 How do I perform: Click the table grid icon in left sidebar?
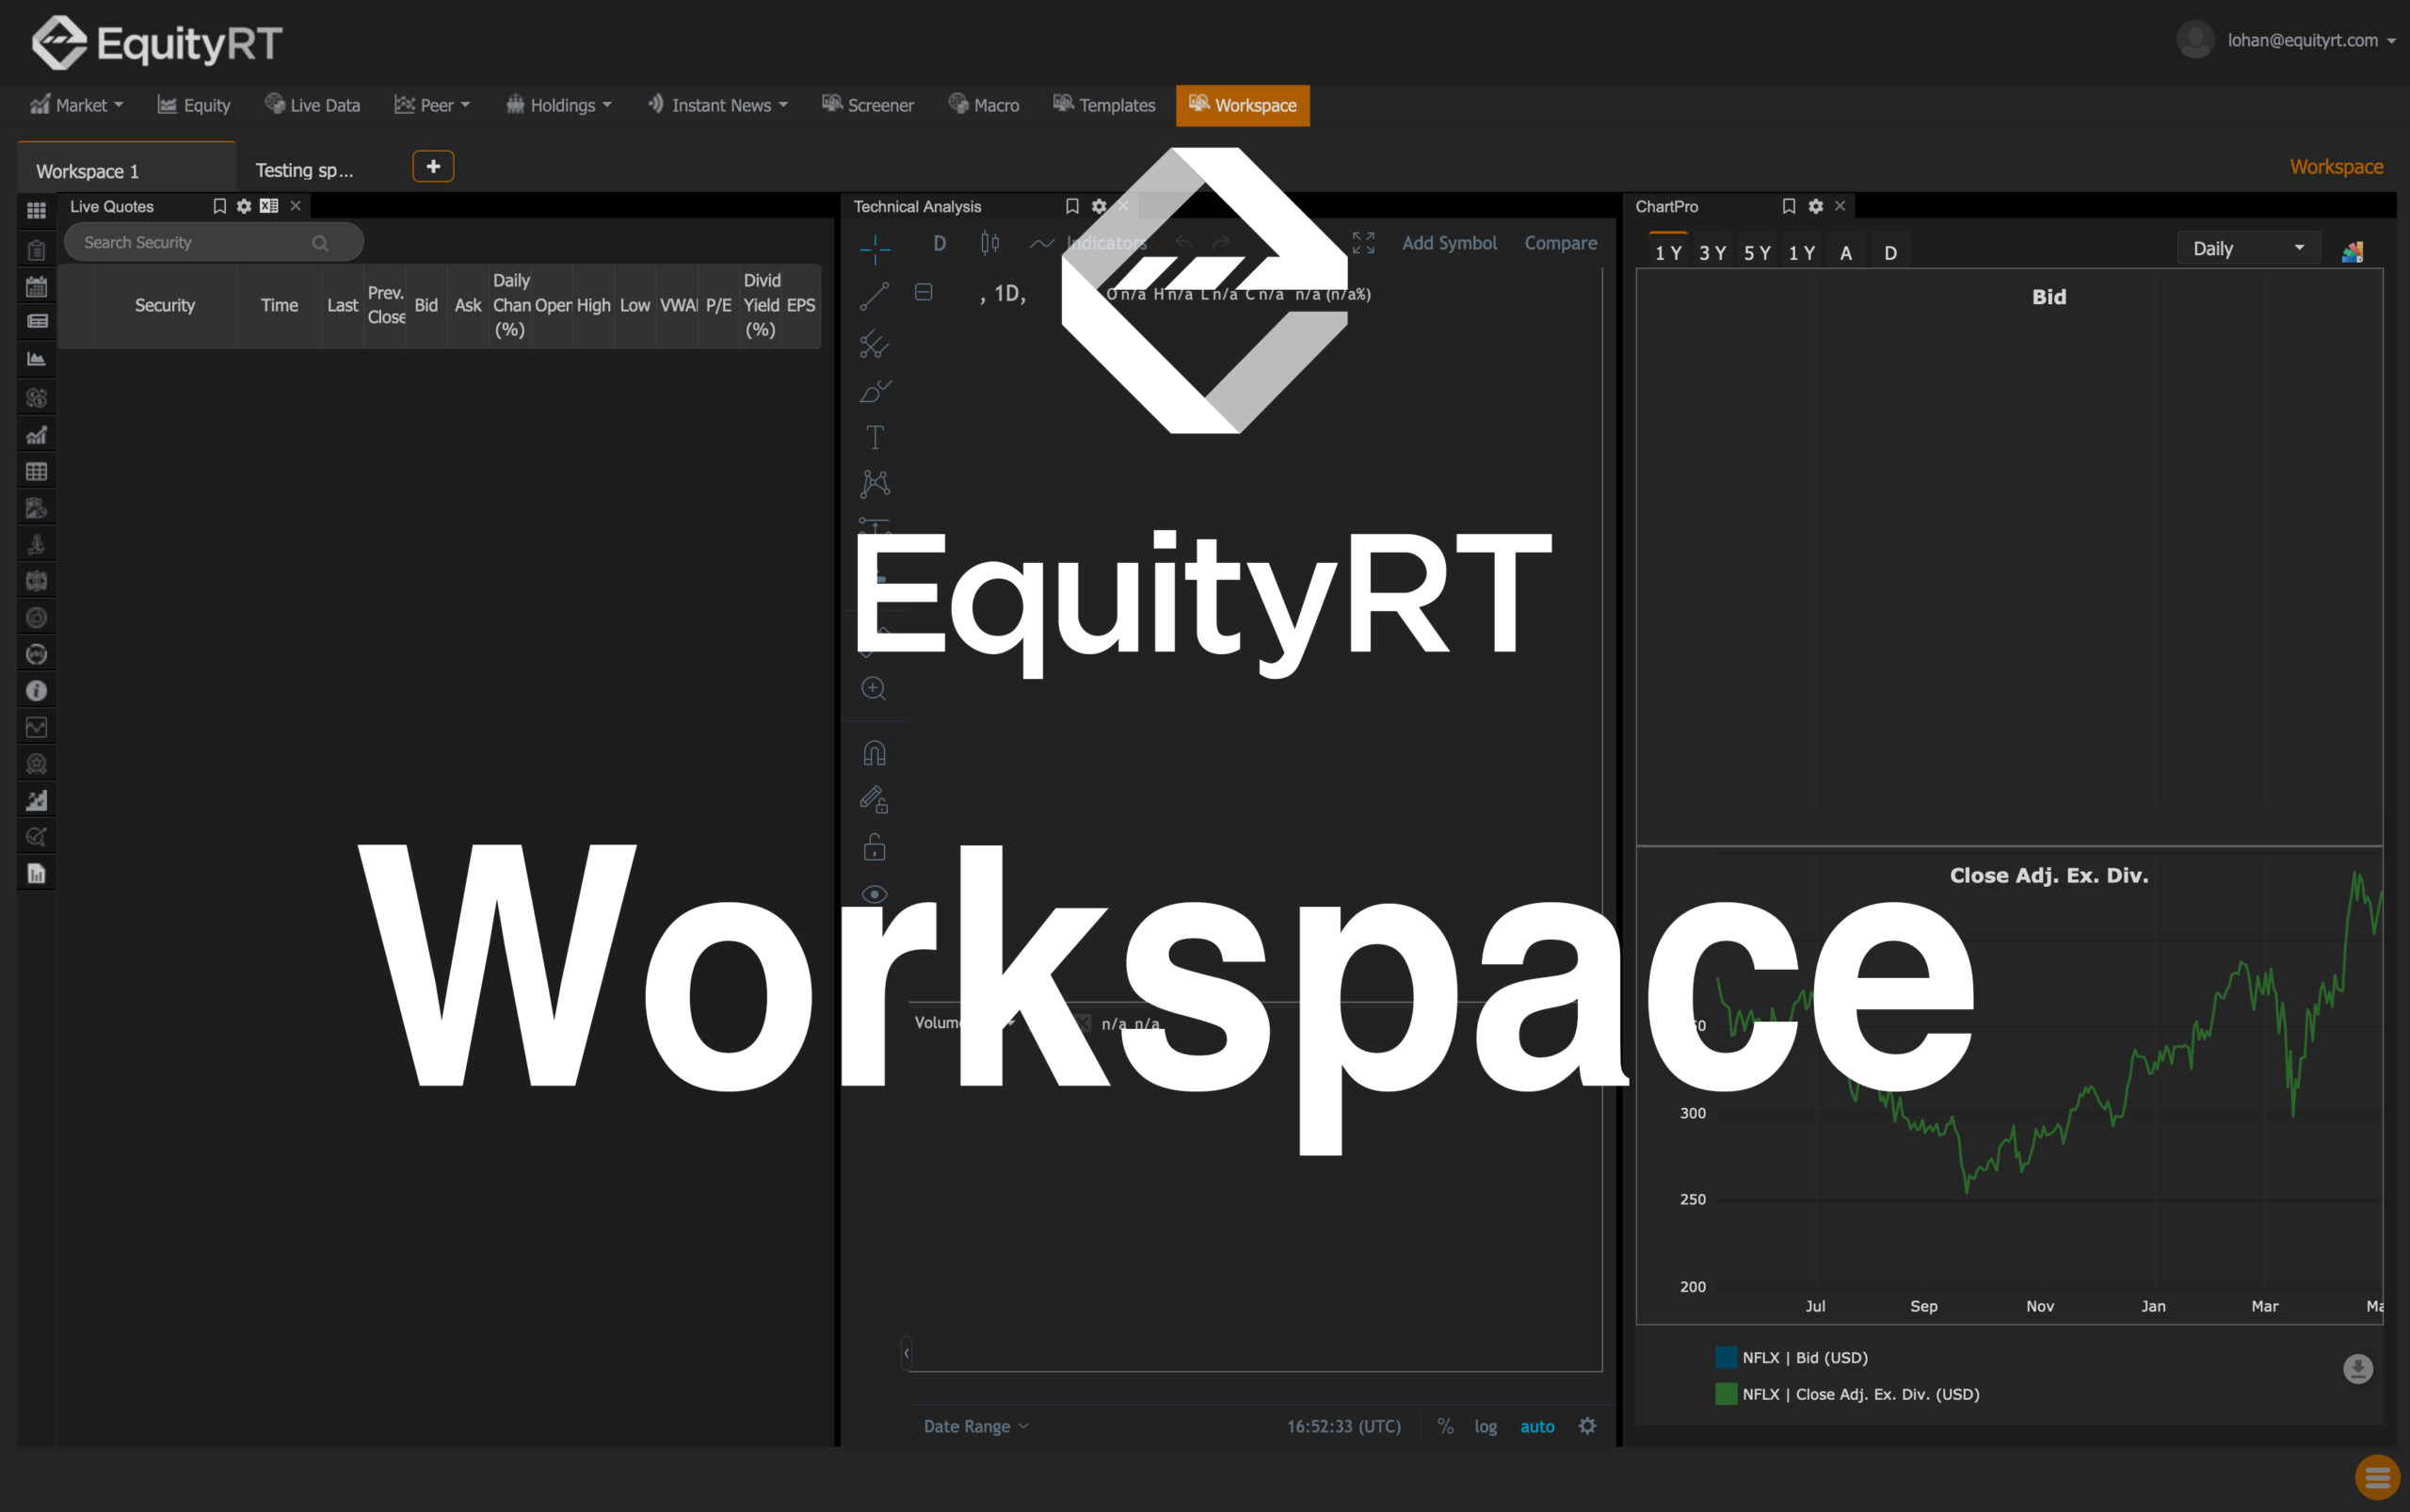pos(37,471)
